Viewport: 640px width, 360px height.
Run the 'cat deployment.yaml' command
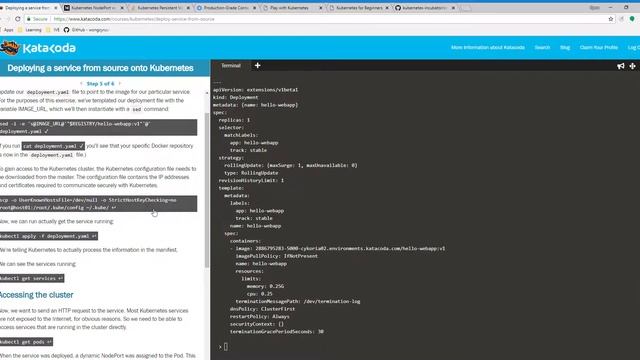point(53,146)
